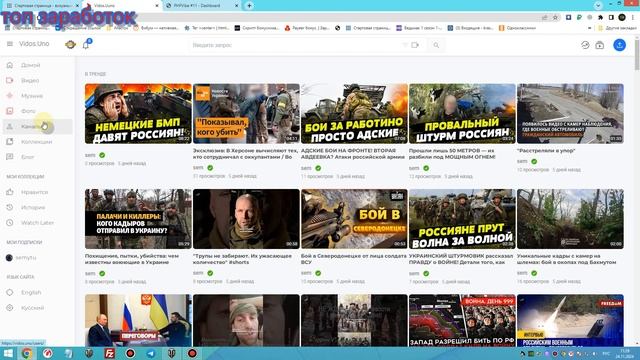Select English site language
640x360 pixels.
pyautogui.click(x=38, y=292)
